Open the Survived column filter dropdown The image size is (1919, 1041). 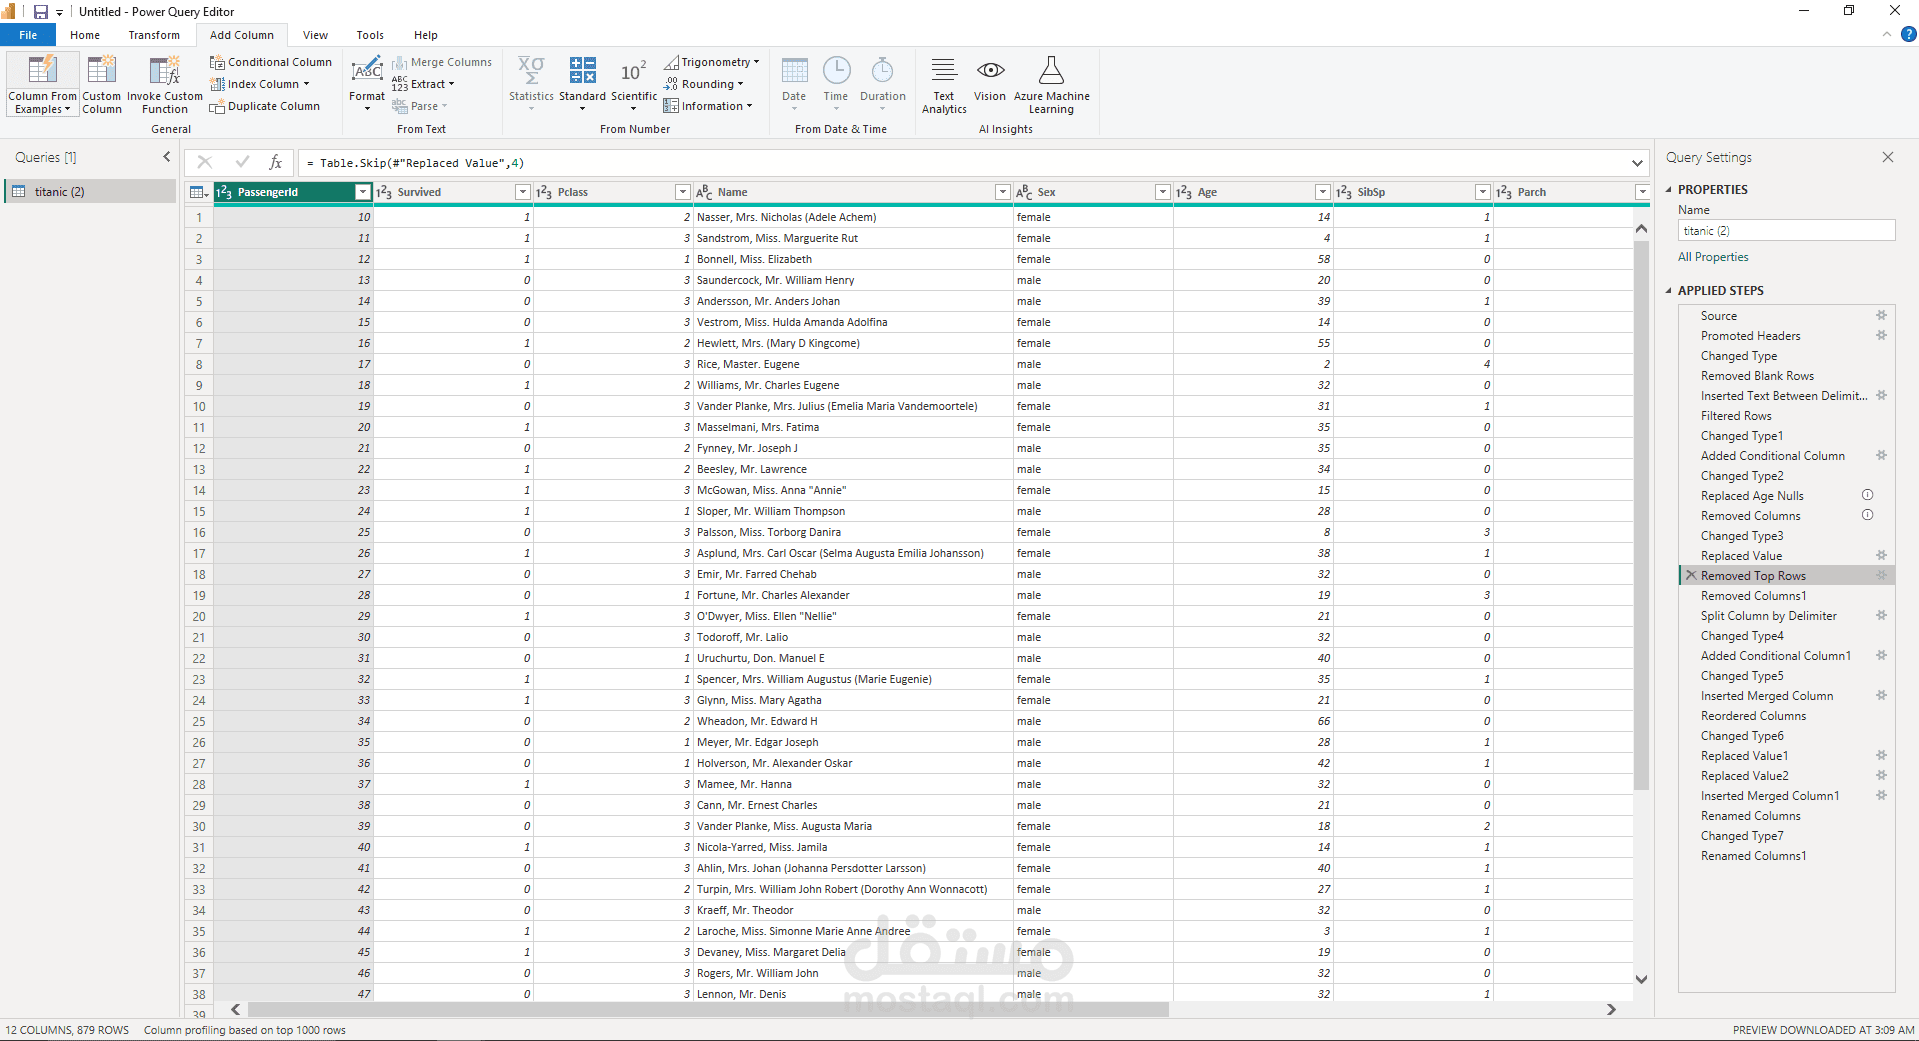pos(522,192)
